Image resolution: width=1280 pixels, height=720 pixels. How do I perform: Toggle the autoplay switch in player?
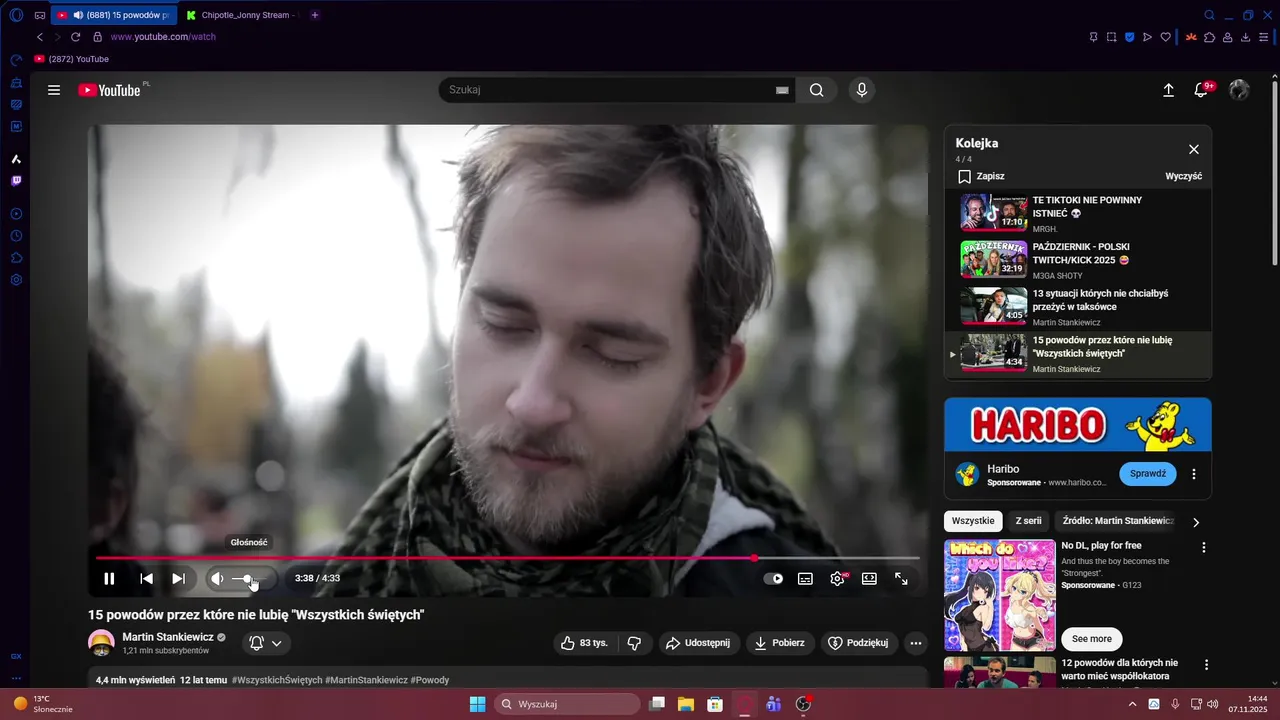(x=774, y=578)
